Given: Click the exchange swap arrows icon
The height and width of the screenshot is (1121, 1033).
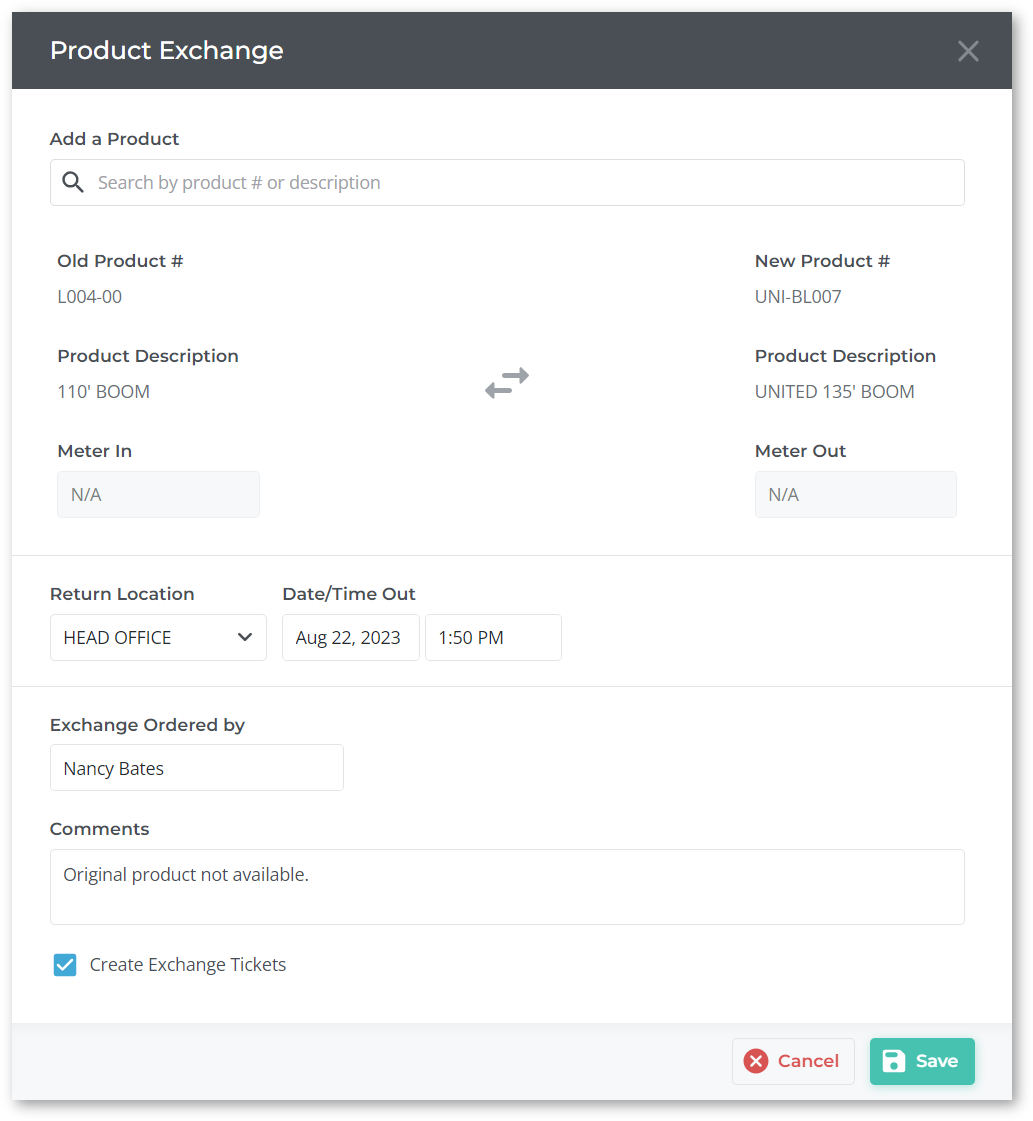Looking at the screenshot, I should click(507, 383).
